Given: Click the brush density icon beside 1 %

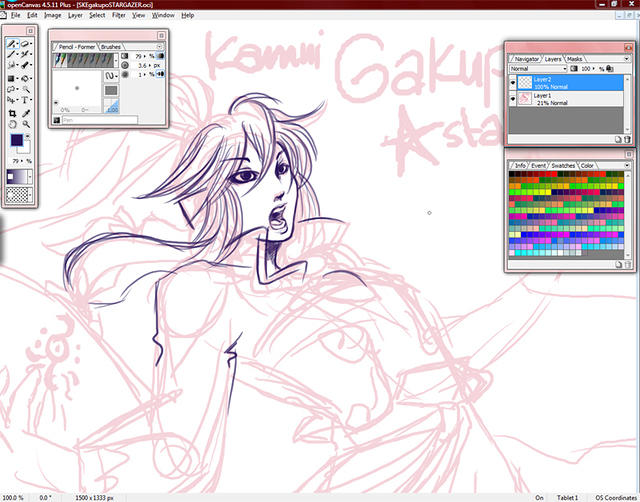Looking at the screenshot, I should pyautogui.click(x=125, y=74).
